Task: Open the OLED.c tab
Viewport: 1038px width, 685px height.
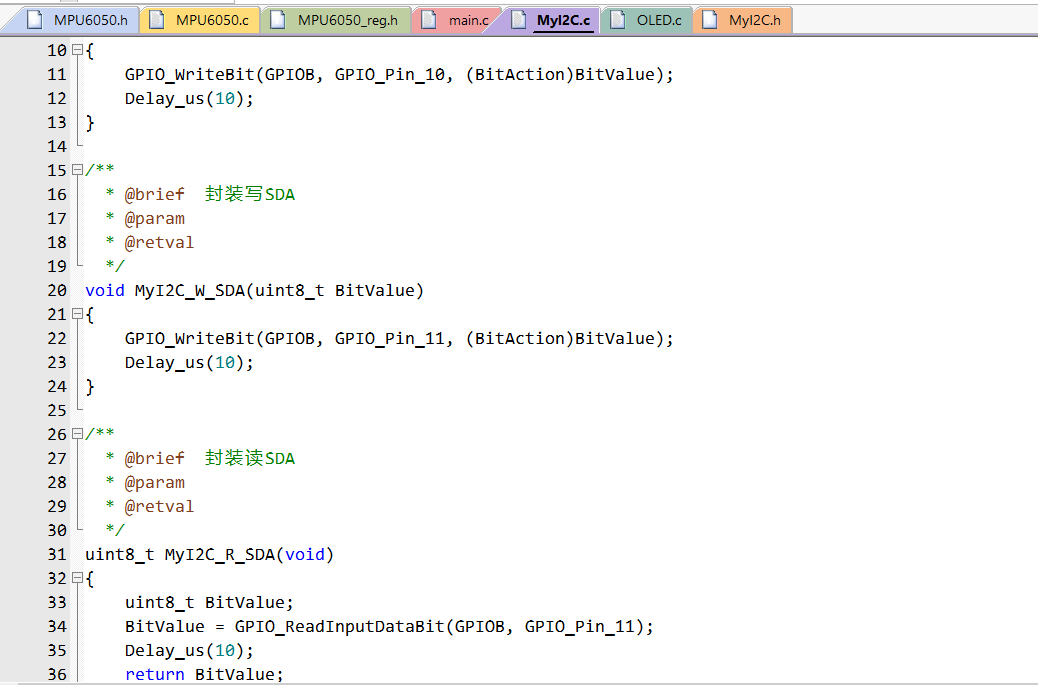Action: (647, 20)
